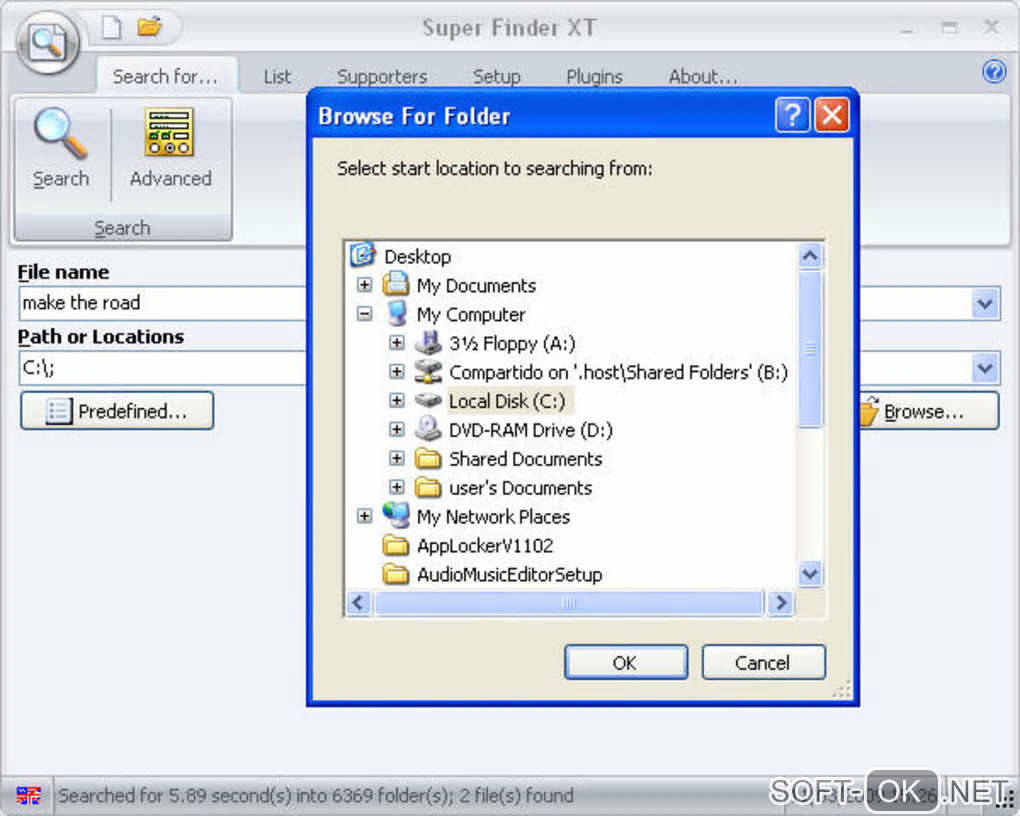Click the magnifying glass Search icon

click(60, 134)
